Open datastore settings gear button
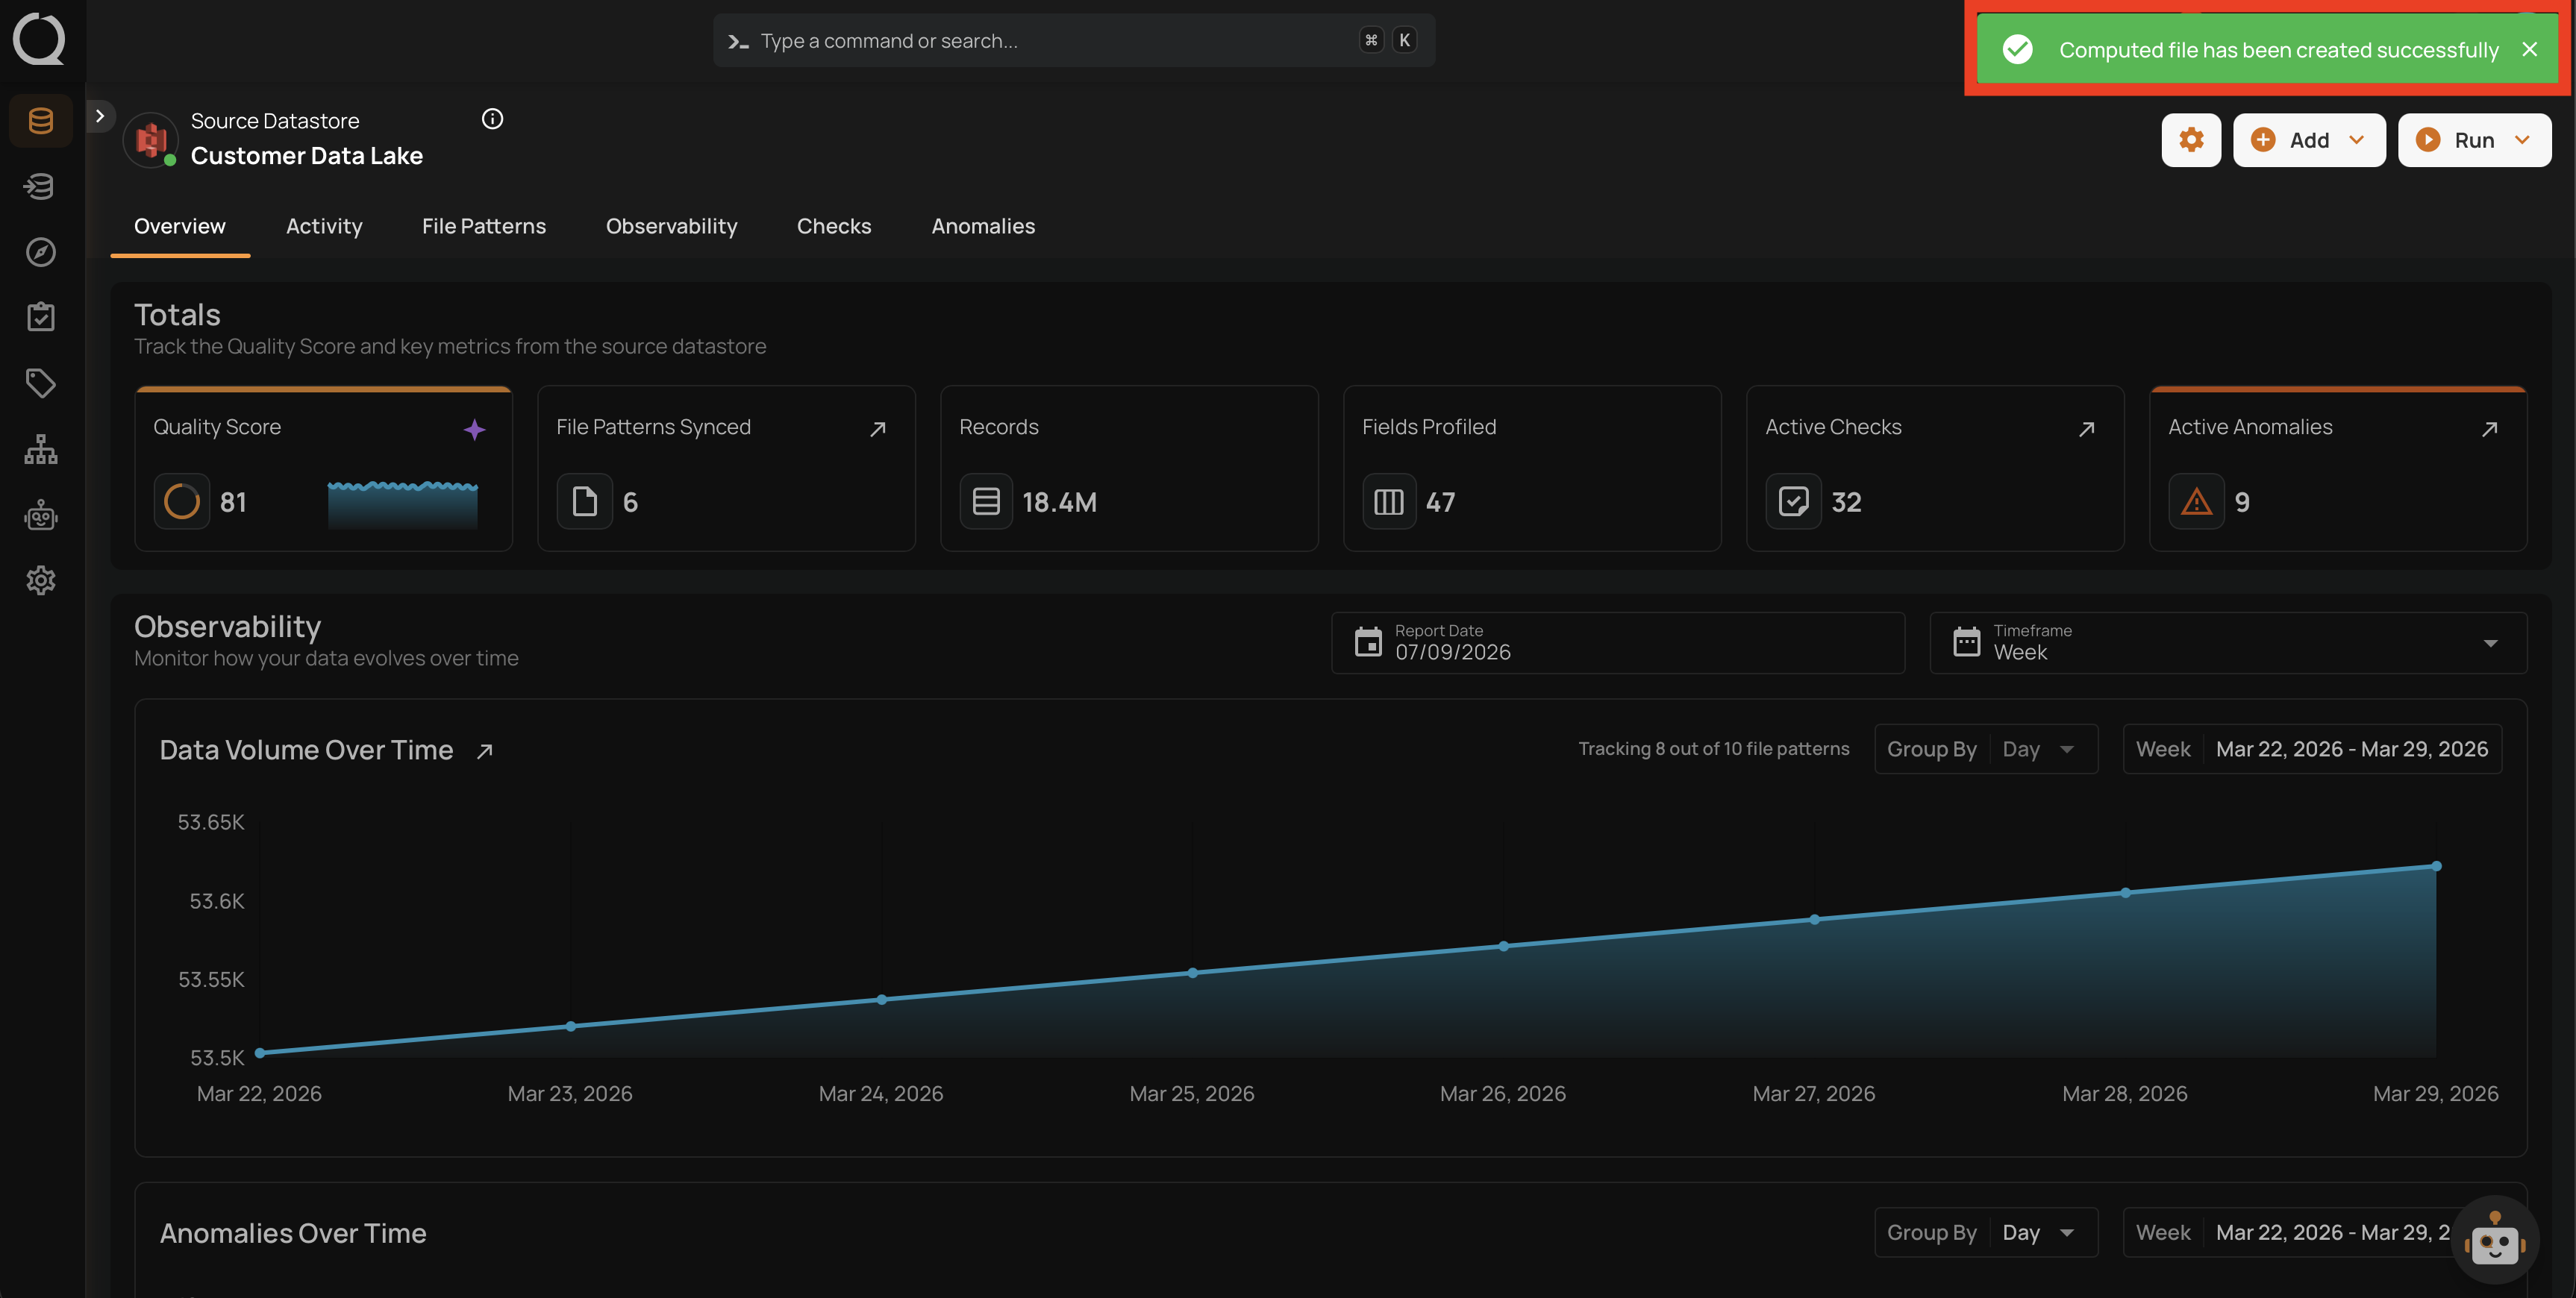 click(2191, 140)
